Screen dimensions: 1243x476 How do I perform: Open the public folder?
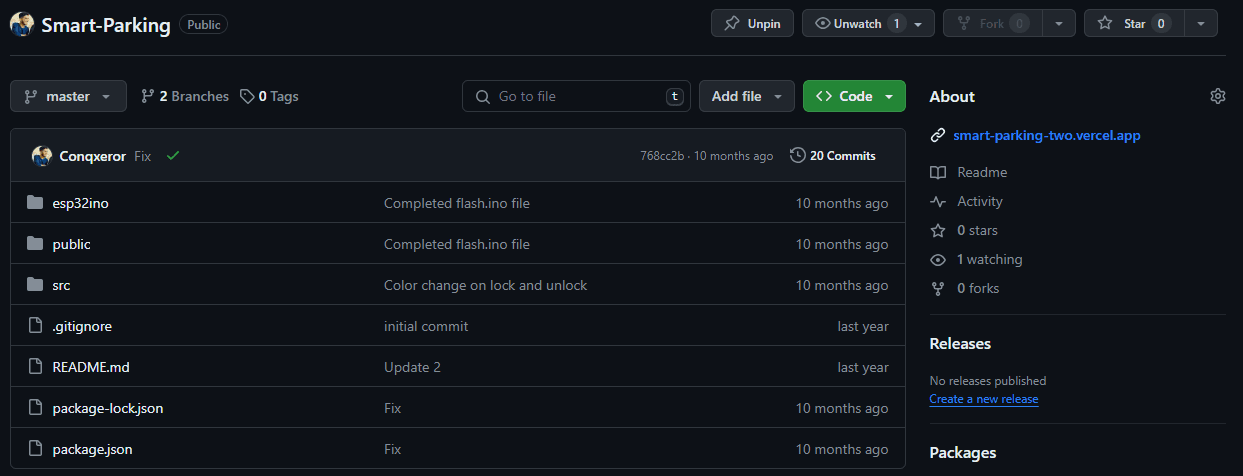coord(71,244)
